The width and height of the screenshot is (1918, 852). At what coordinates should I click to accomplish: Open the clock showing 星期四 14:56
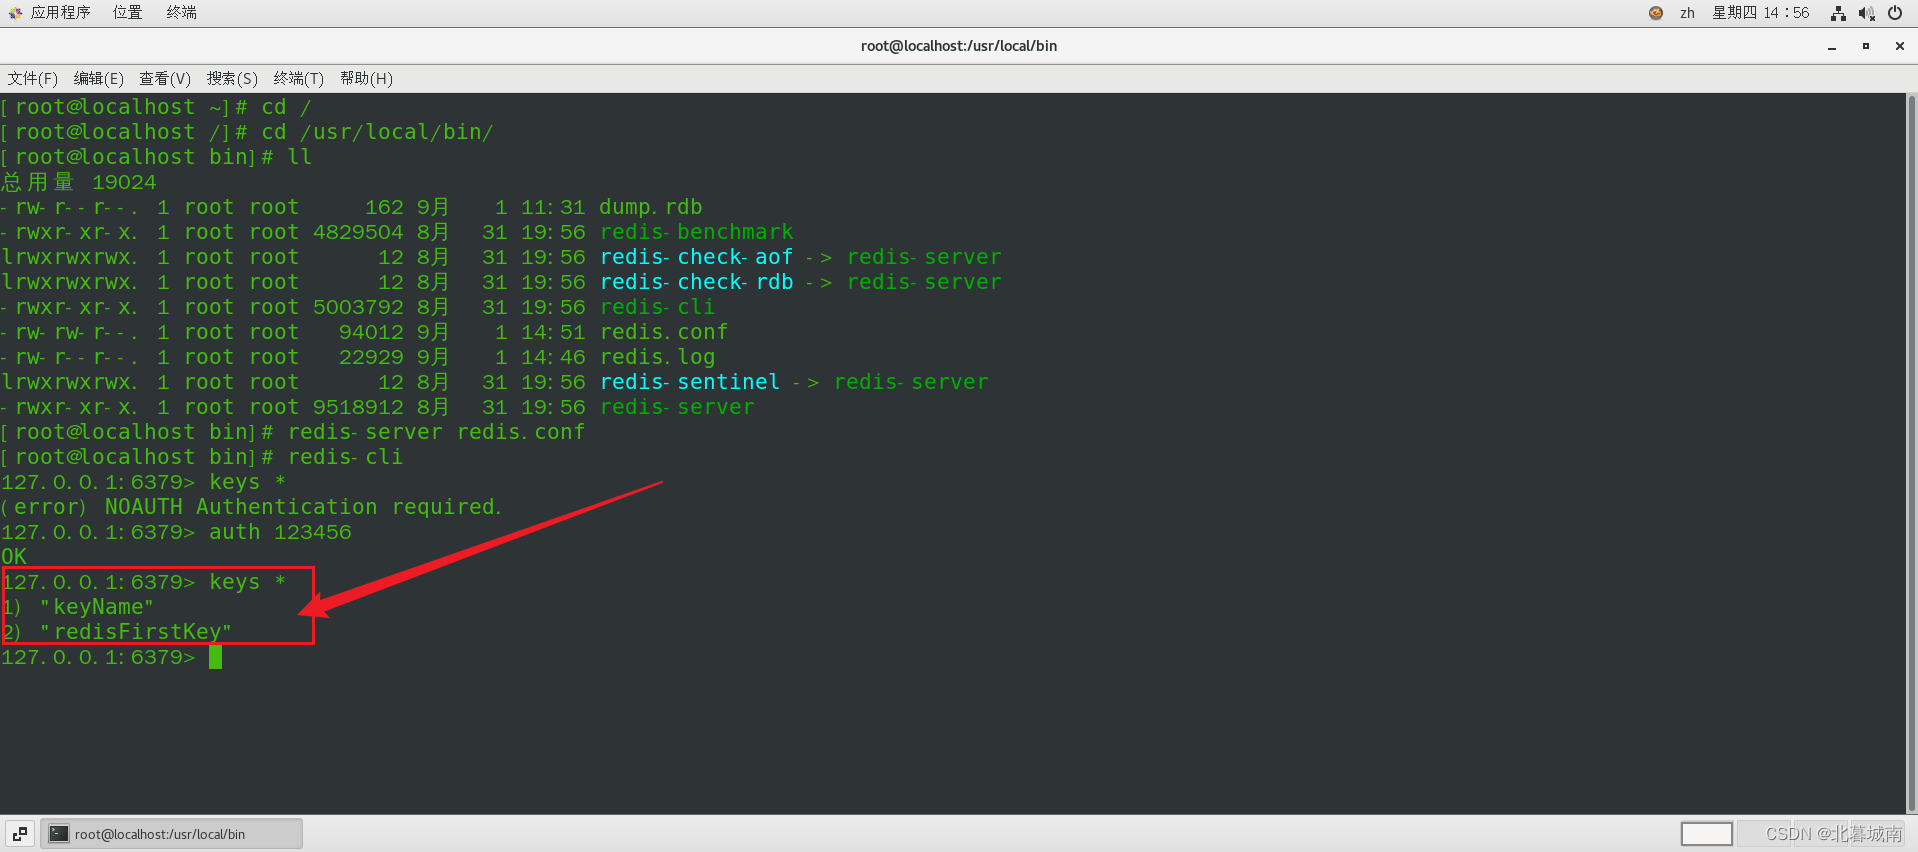(1761, 13)
